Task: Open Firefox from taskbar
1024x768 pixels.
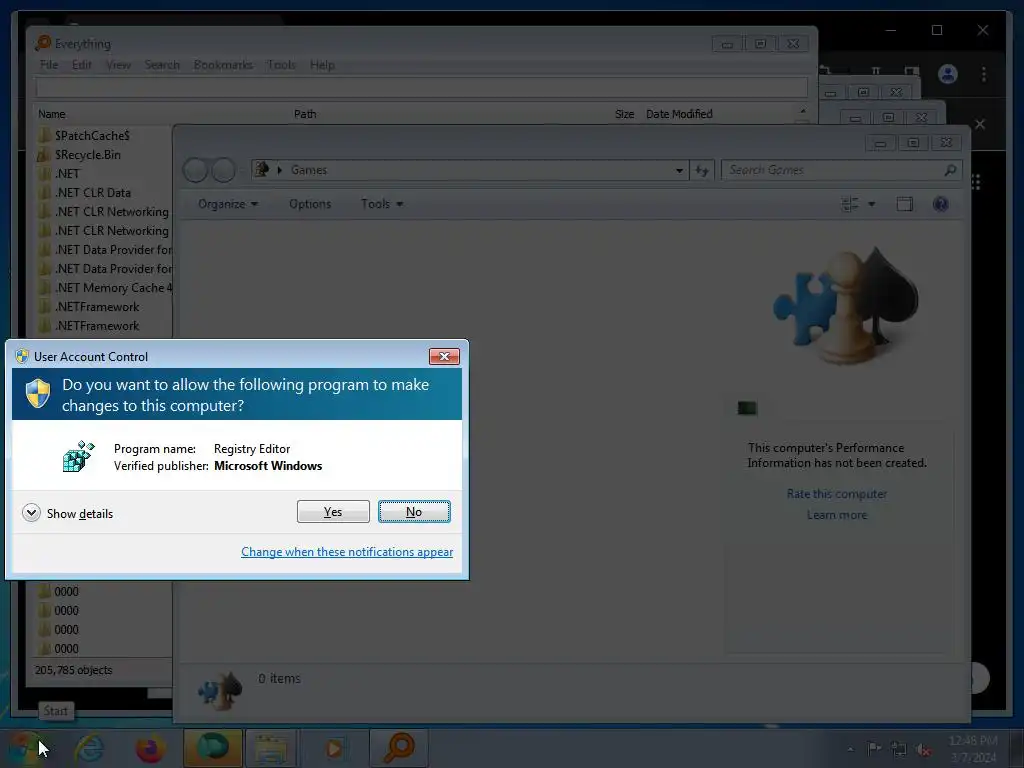Action: tap(150, 748)
